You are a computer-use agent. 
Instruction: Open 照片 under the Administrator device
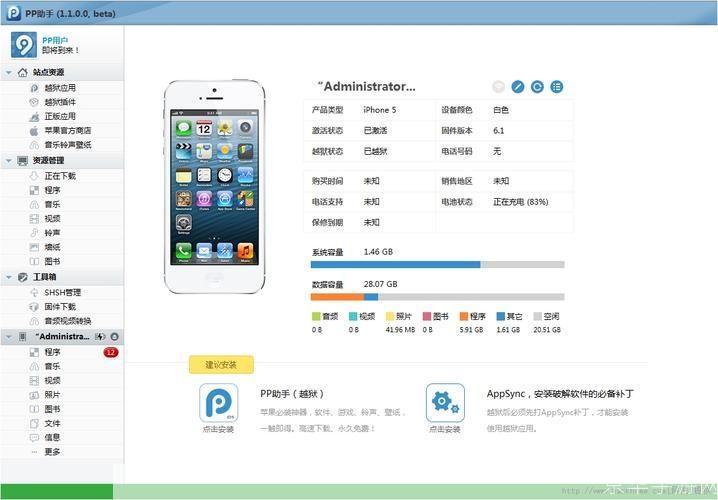pyautogui.click(x=52, y=395)
